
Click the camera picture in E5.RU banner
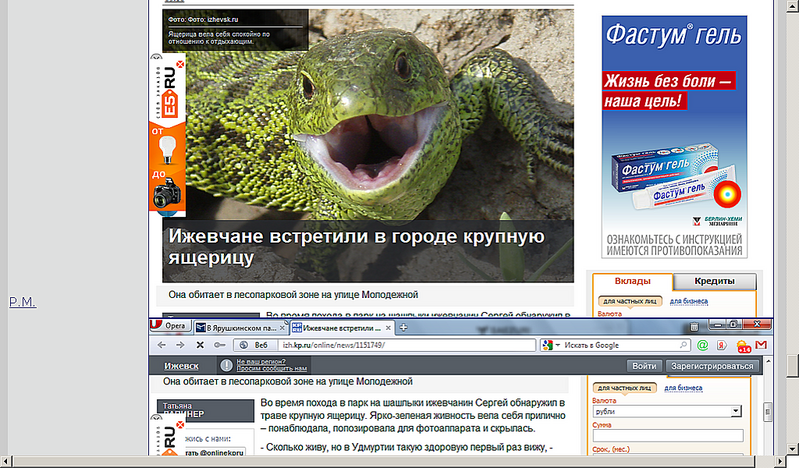[167, 195]
